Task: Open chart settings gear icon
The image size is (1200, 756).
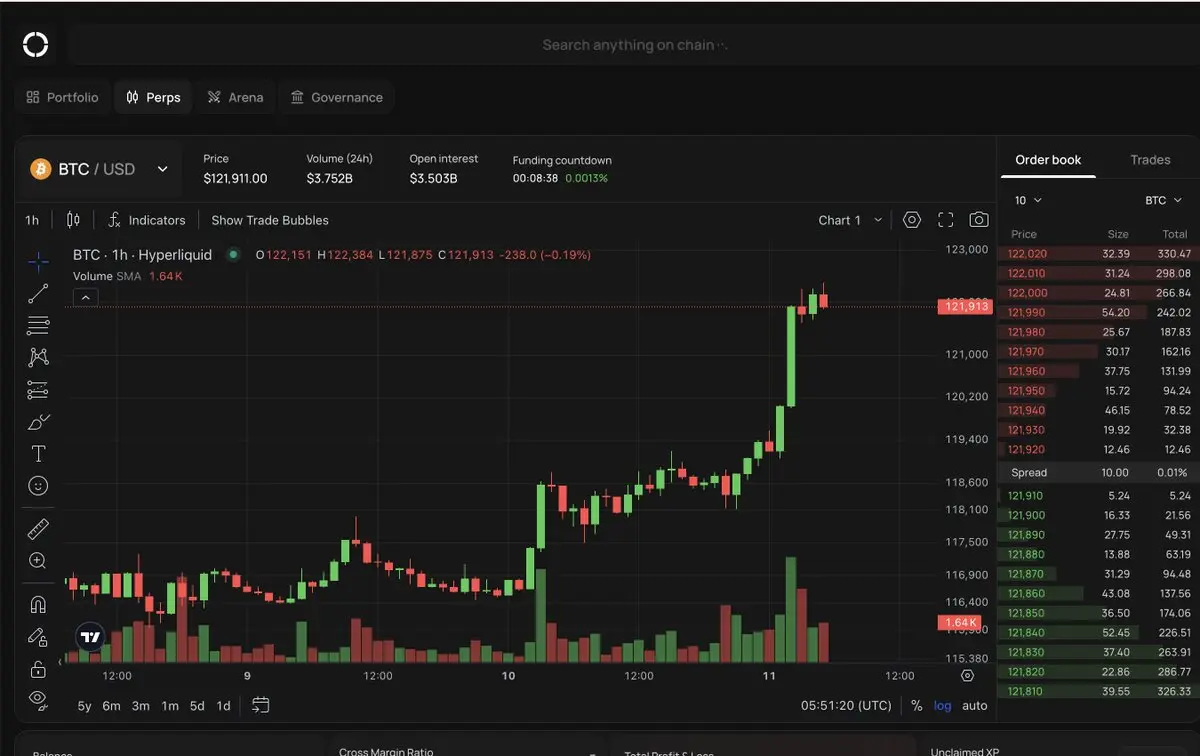Action: coord(911,220)
